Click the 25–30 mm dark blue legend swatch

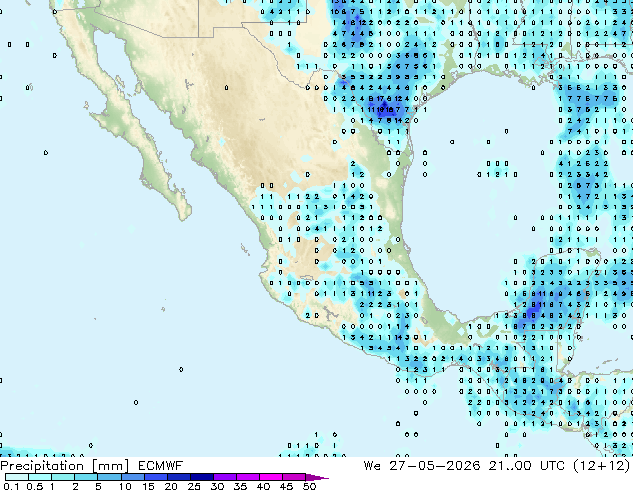[x=201, y=477]
